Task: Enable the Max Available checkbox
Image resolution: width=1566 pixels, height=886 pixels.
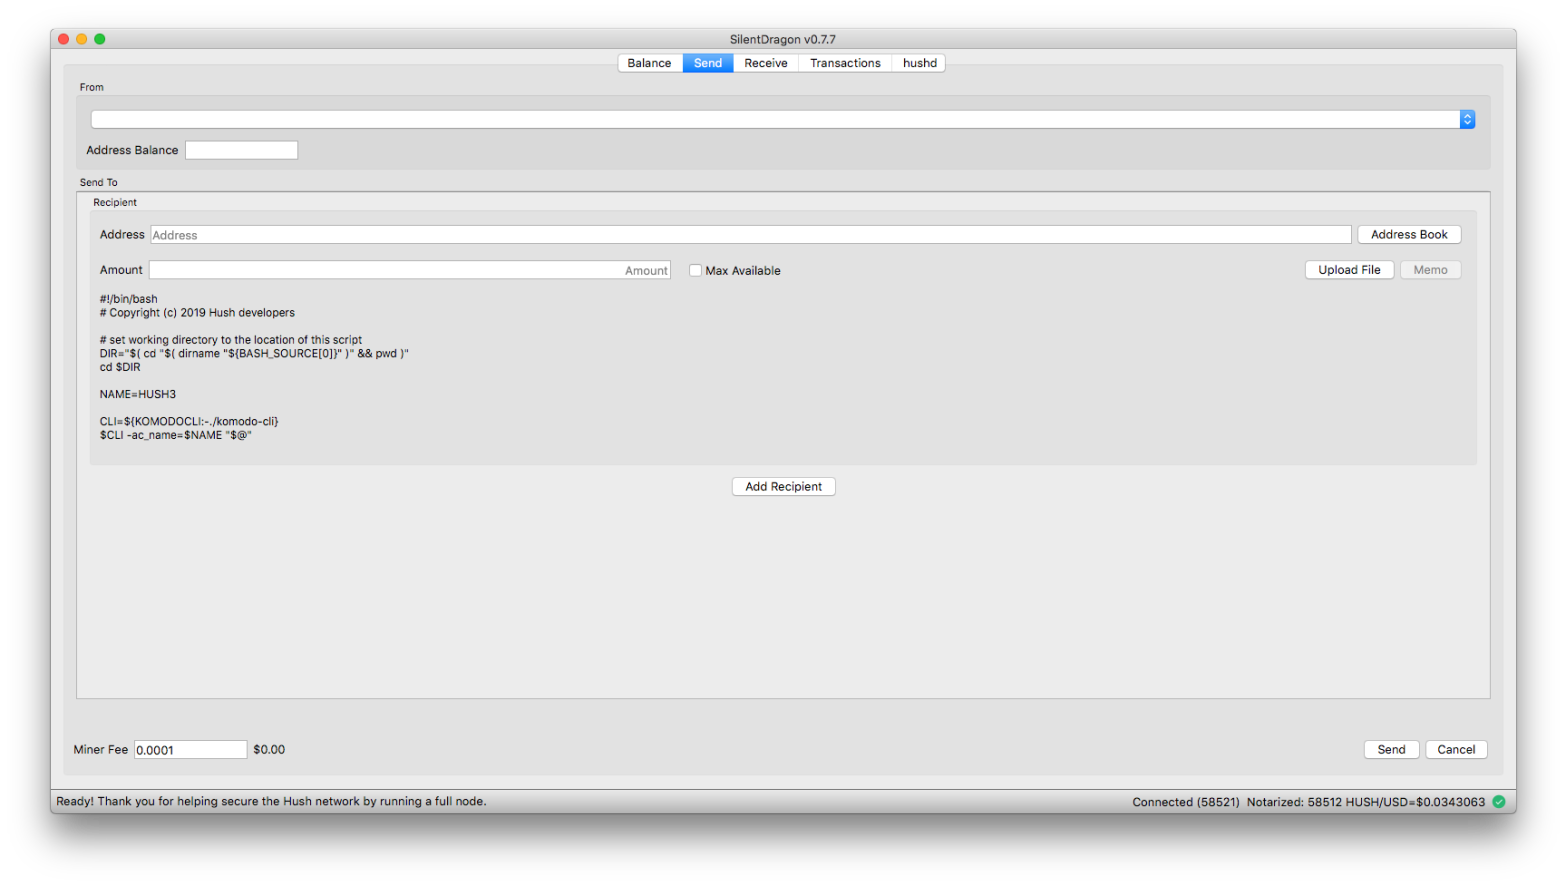Action: (x=695, y=270)
